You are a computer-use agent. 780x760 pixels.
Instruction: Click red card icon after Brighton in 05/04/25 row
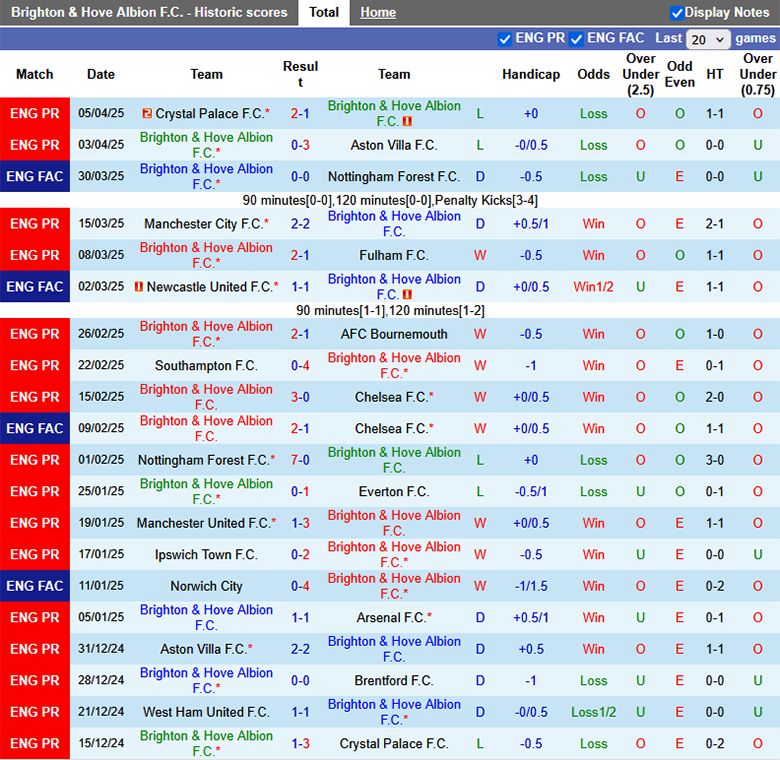[x=407, y=121]
